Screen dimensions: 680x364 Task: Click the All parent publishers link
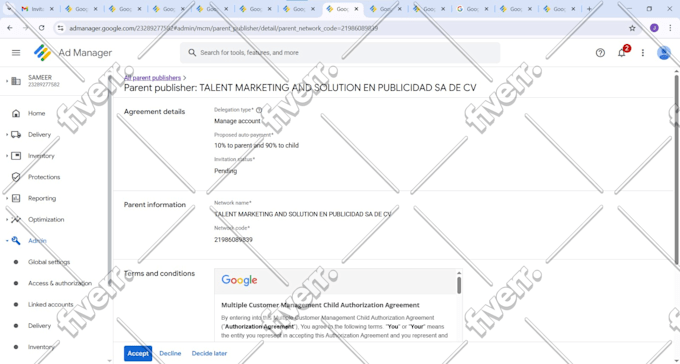click(x=152, y=78)
